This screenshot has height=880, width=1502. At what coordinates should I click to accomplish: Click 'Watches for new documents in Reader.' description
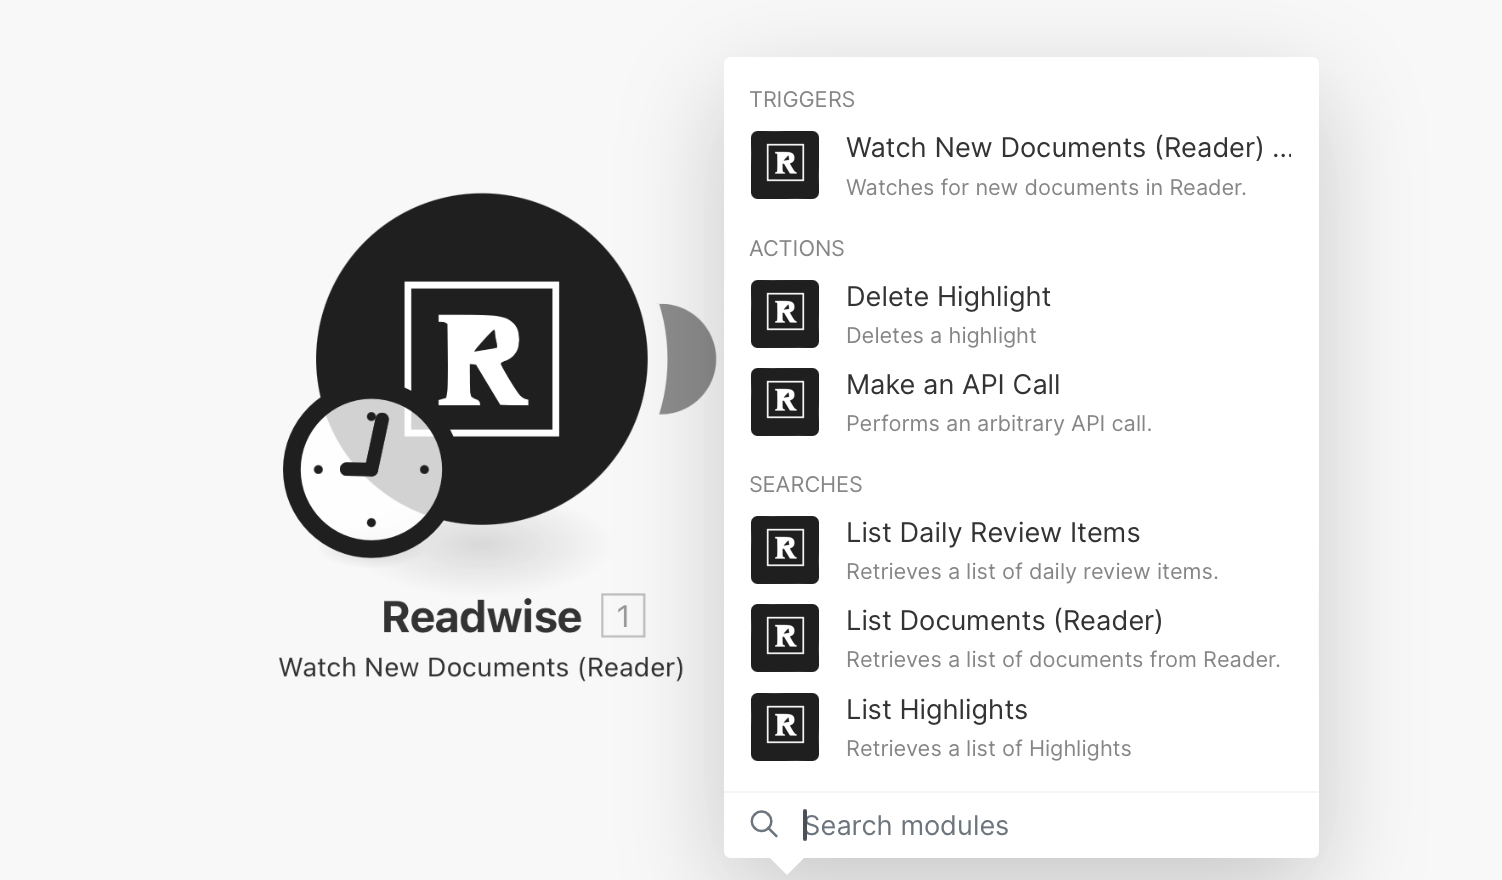[1046, 188]
